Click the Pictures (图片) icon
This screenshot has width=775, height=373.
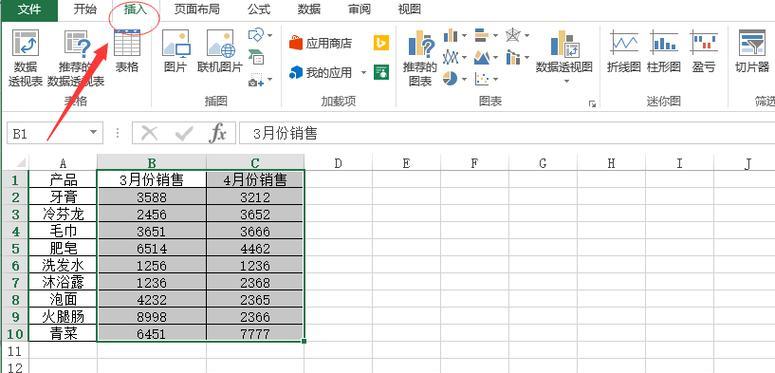(x=176, y=43)
